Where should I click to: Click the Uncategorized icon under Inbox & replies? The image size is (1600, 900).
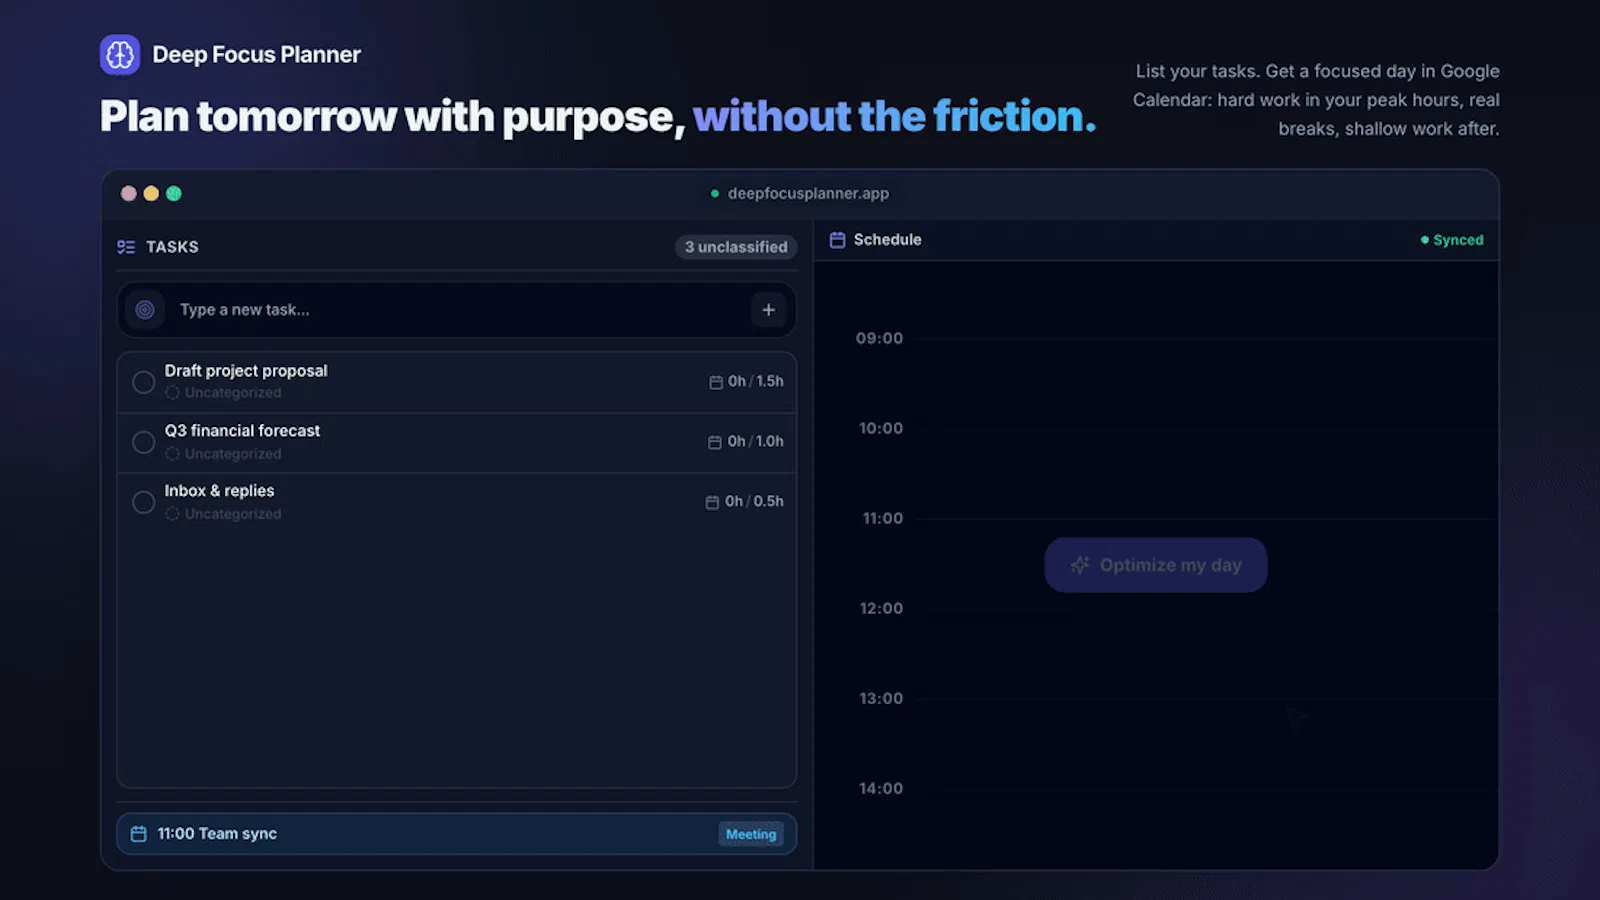click(173, 514)
